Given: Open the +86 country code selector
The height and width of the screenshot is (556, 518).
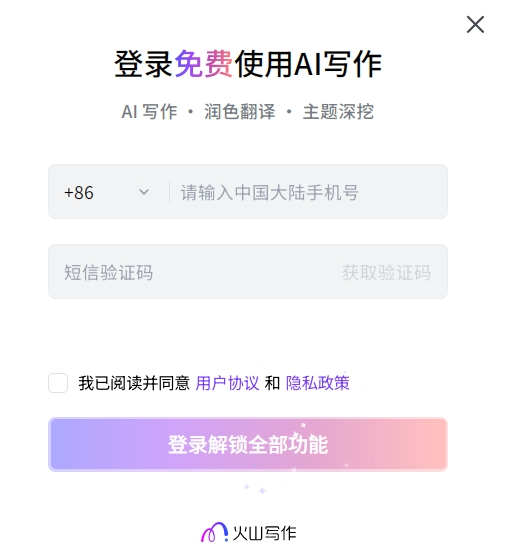Looking at the screenshot, I should pyautogui.click(x=106, y=192).
